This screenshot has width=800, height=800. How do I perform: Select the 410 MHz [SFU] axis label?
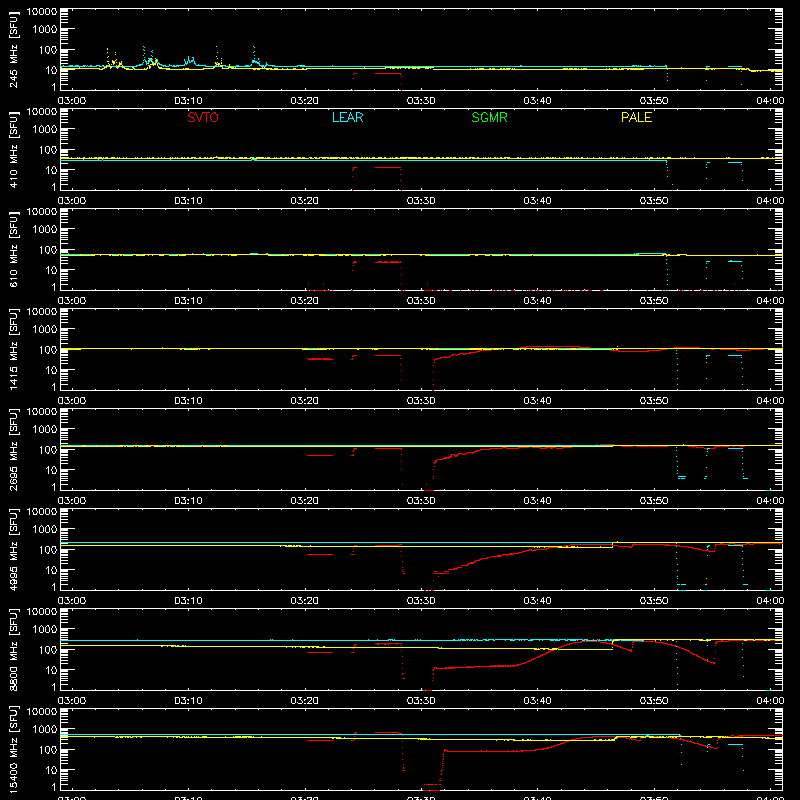13,150
